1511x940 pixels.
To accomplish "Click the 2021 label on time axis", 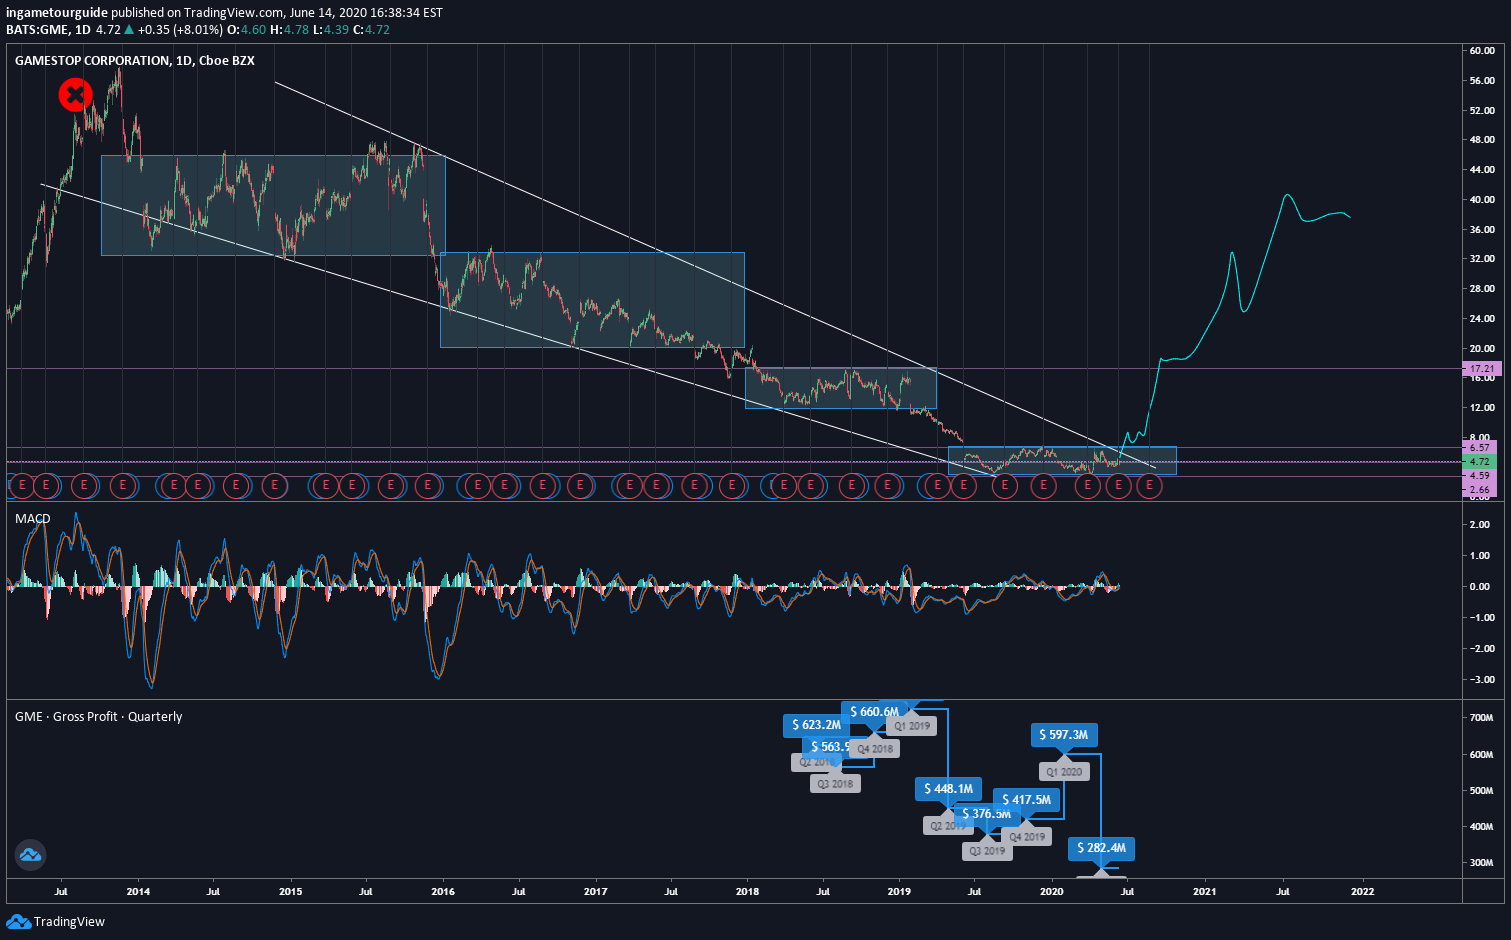I will (x=1204, y=892).
